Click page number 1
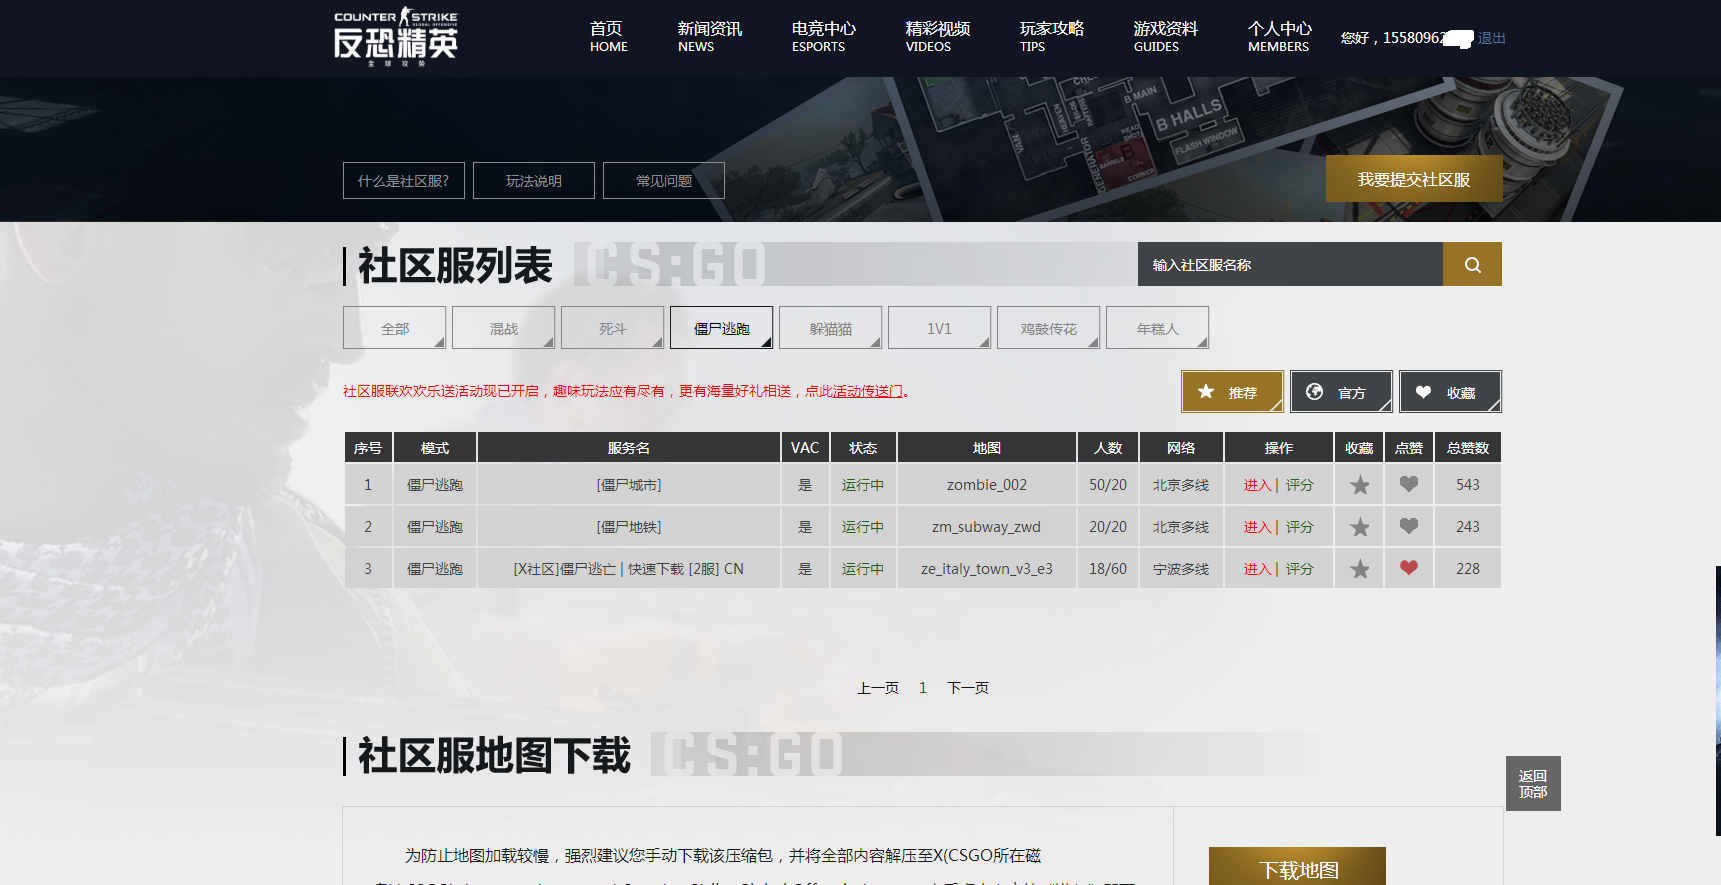 (x=923, y=688)
